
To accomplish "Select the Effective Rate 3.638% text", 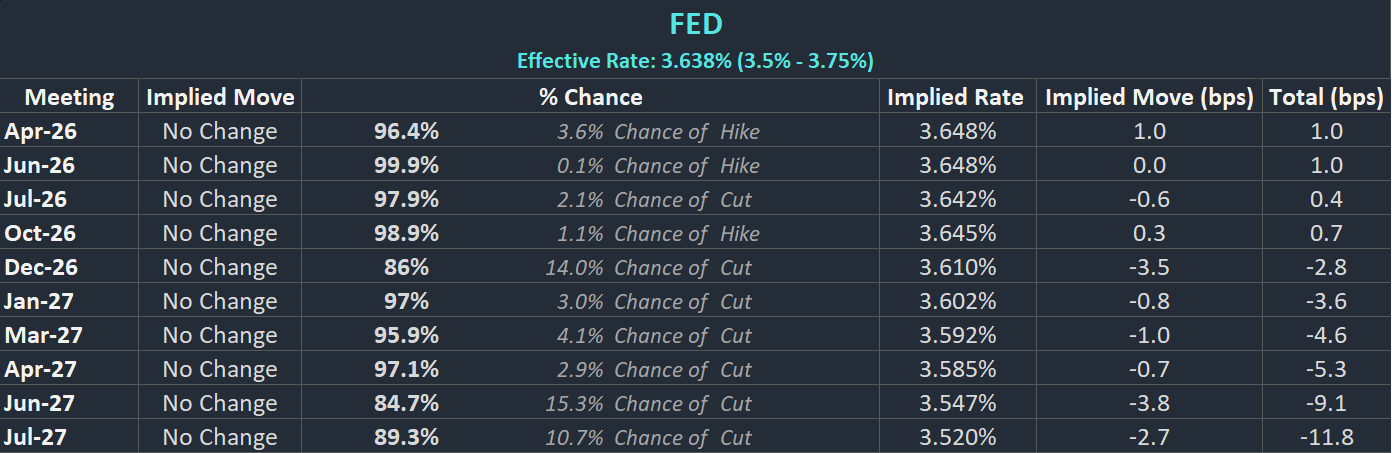I will (x=695, y=61).
